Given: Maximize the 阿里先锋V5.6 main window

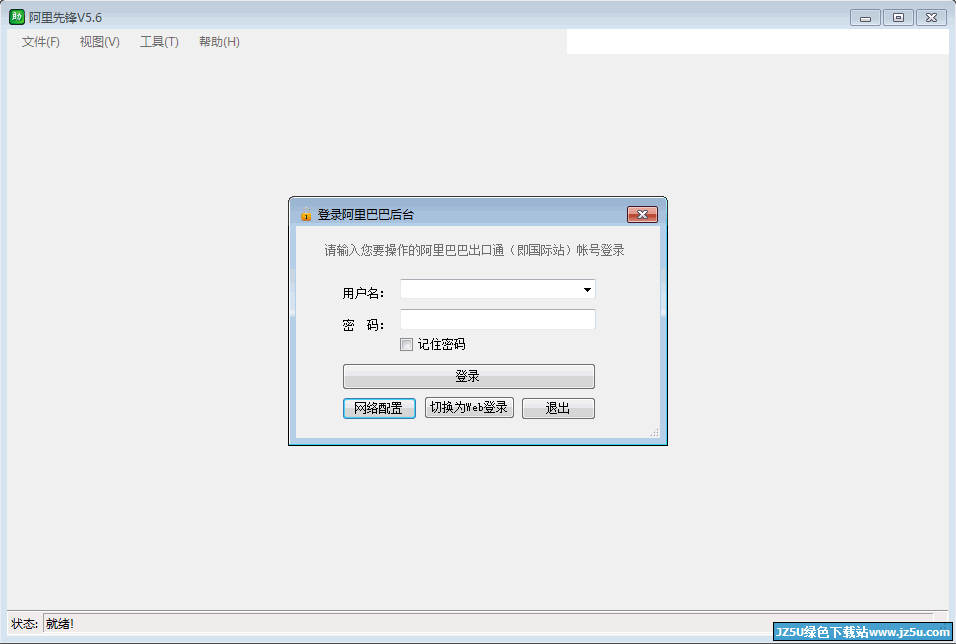Looking at the screenshot, I should [898, 18].
